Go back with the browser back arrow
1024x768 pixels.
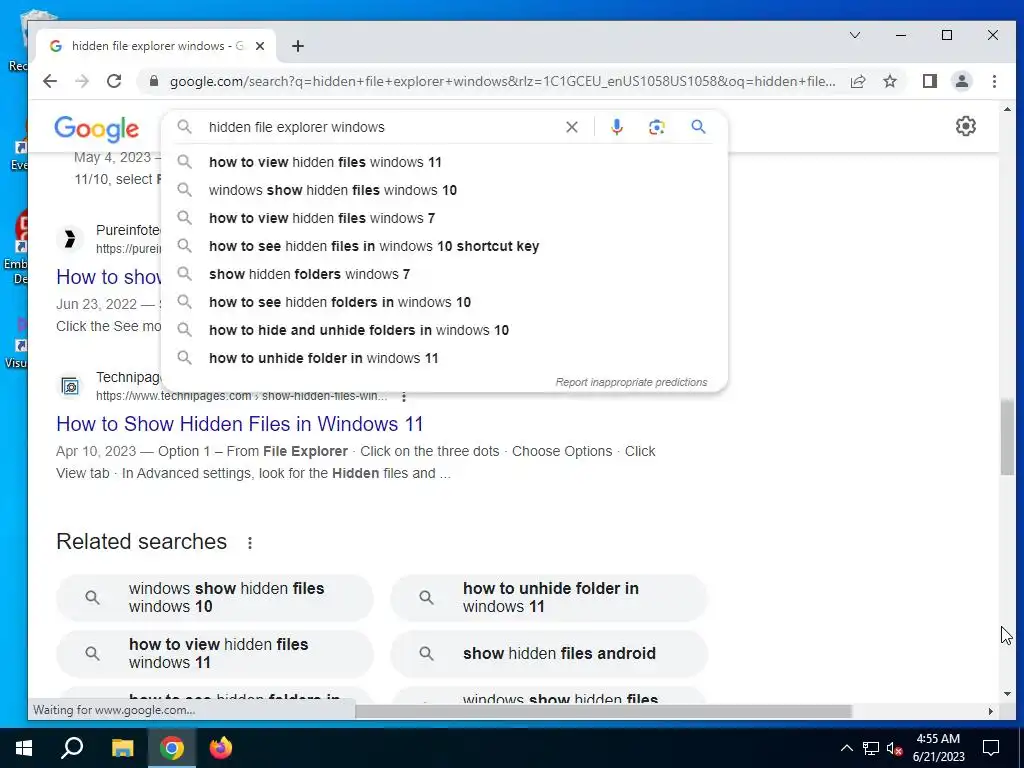tap(50, 81)
